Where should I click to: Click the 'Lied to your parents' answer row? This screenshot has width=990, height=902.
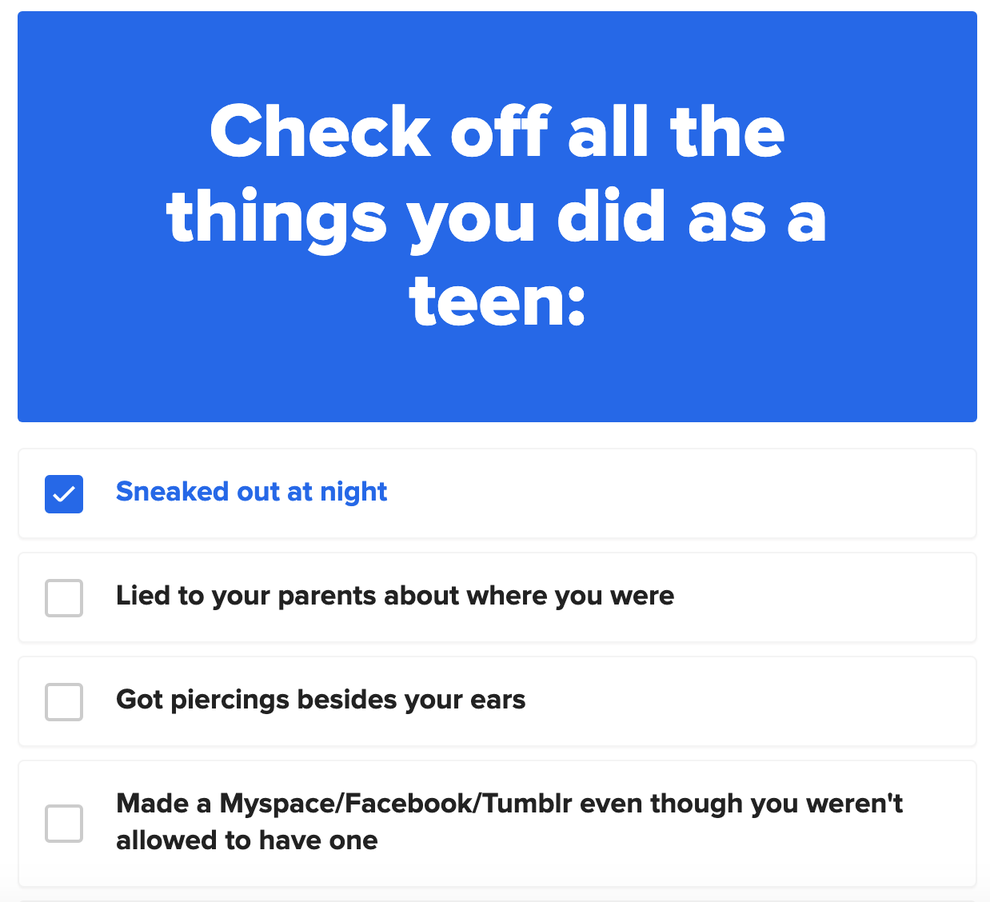pyautogui.click(x=395, y=596)
